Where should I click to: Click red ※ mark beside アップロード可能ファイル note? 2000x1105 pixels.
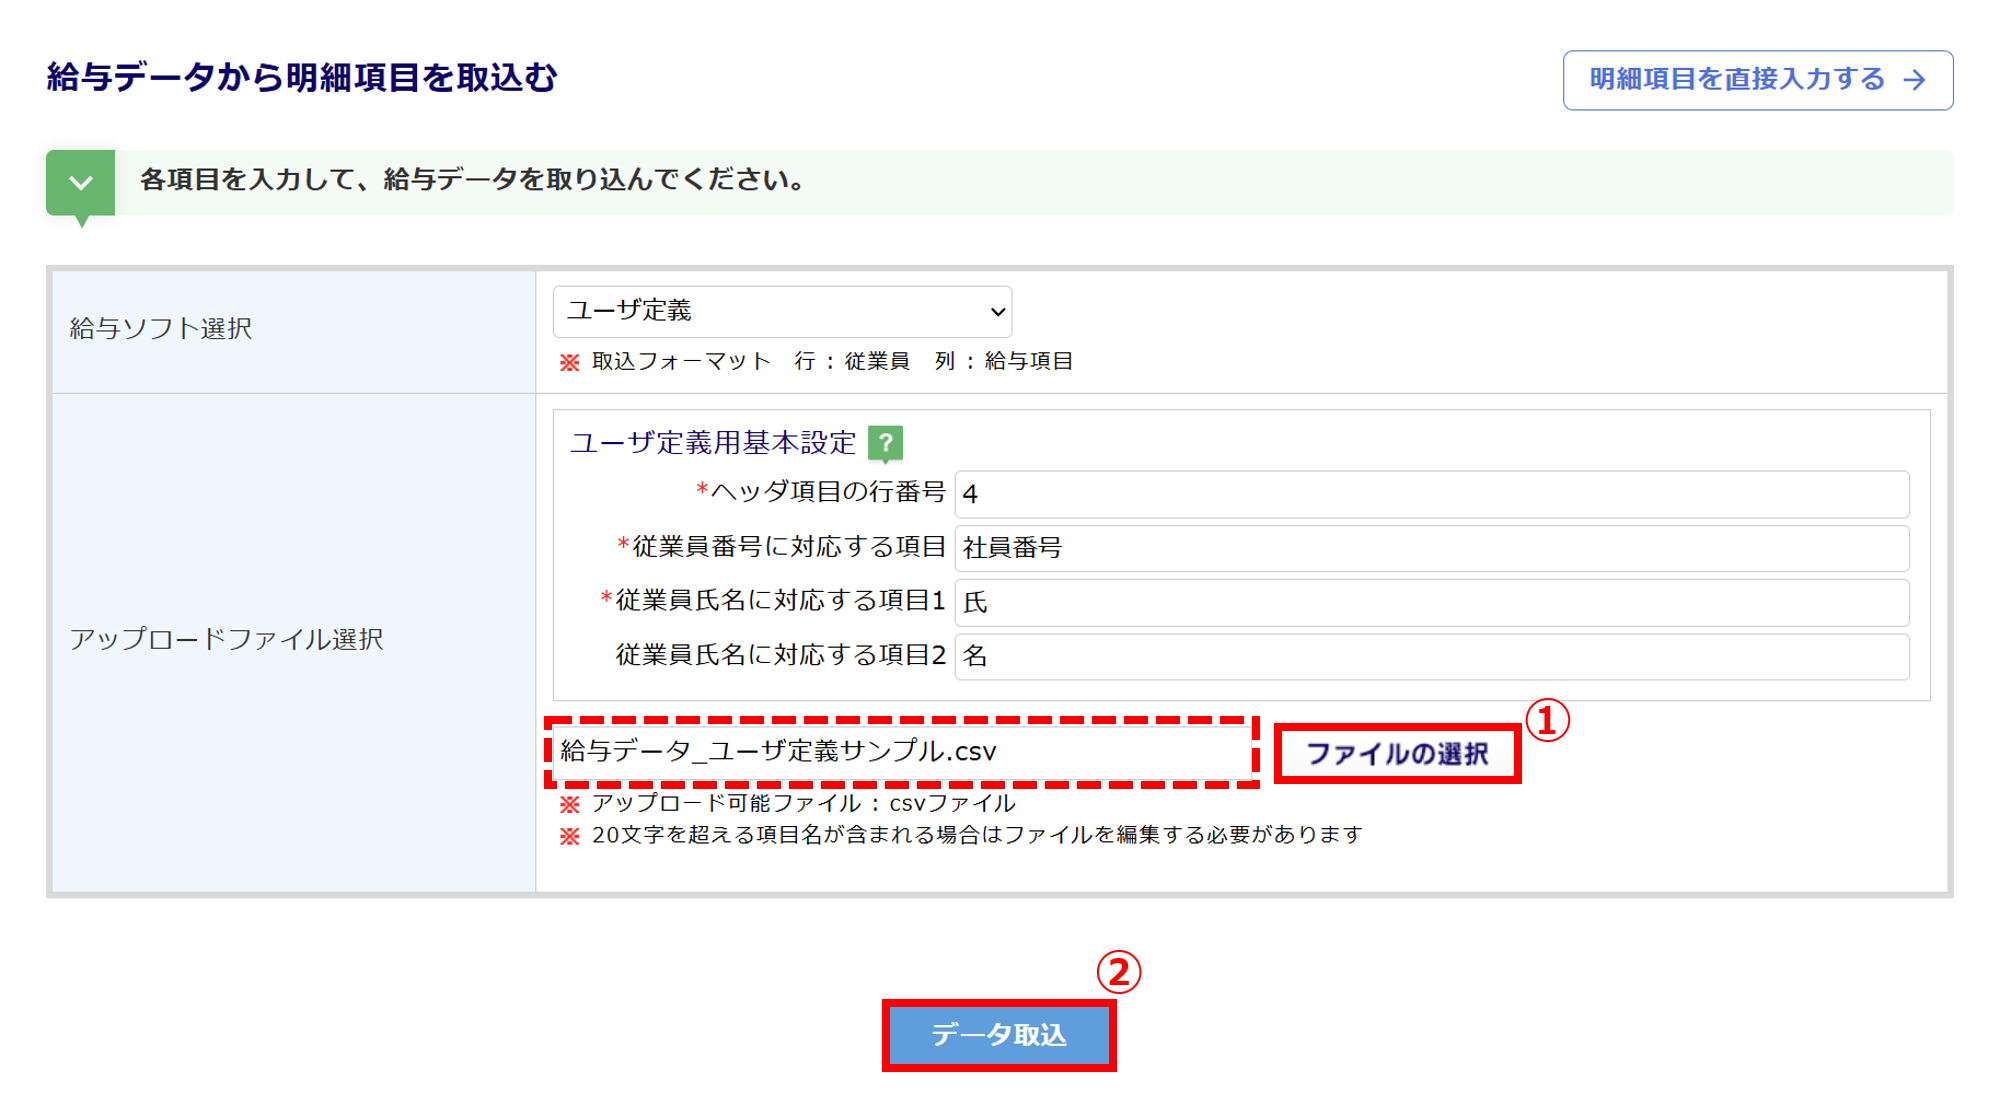(570, 804)
